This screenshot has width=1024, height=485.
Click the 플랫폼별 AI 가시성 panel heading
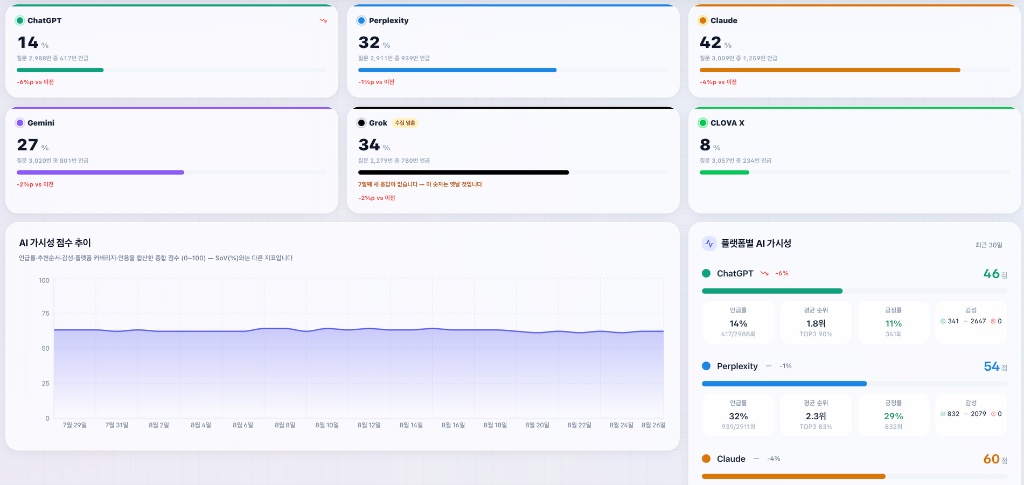(x=756, y=243)
